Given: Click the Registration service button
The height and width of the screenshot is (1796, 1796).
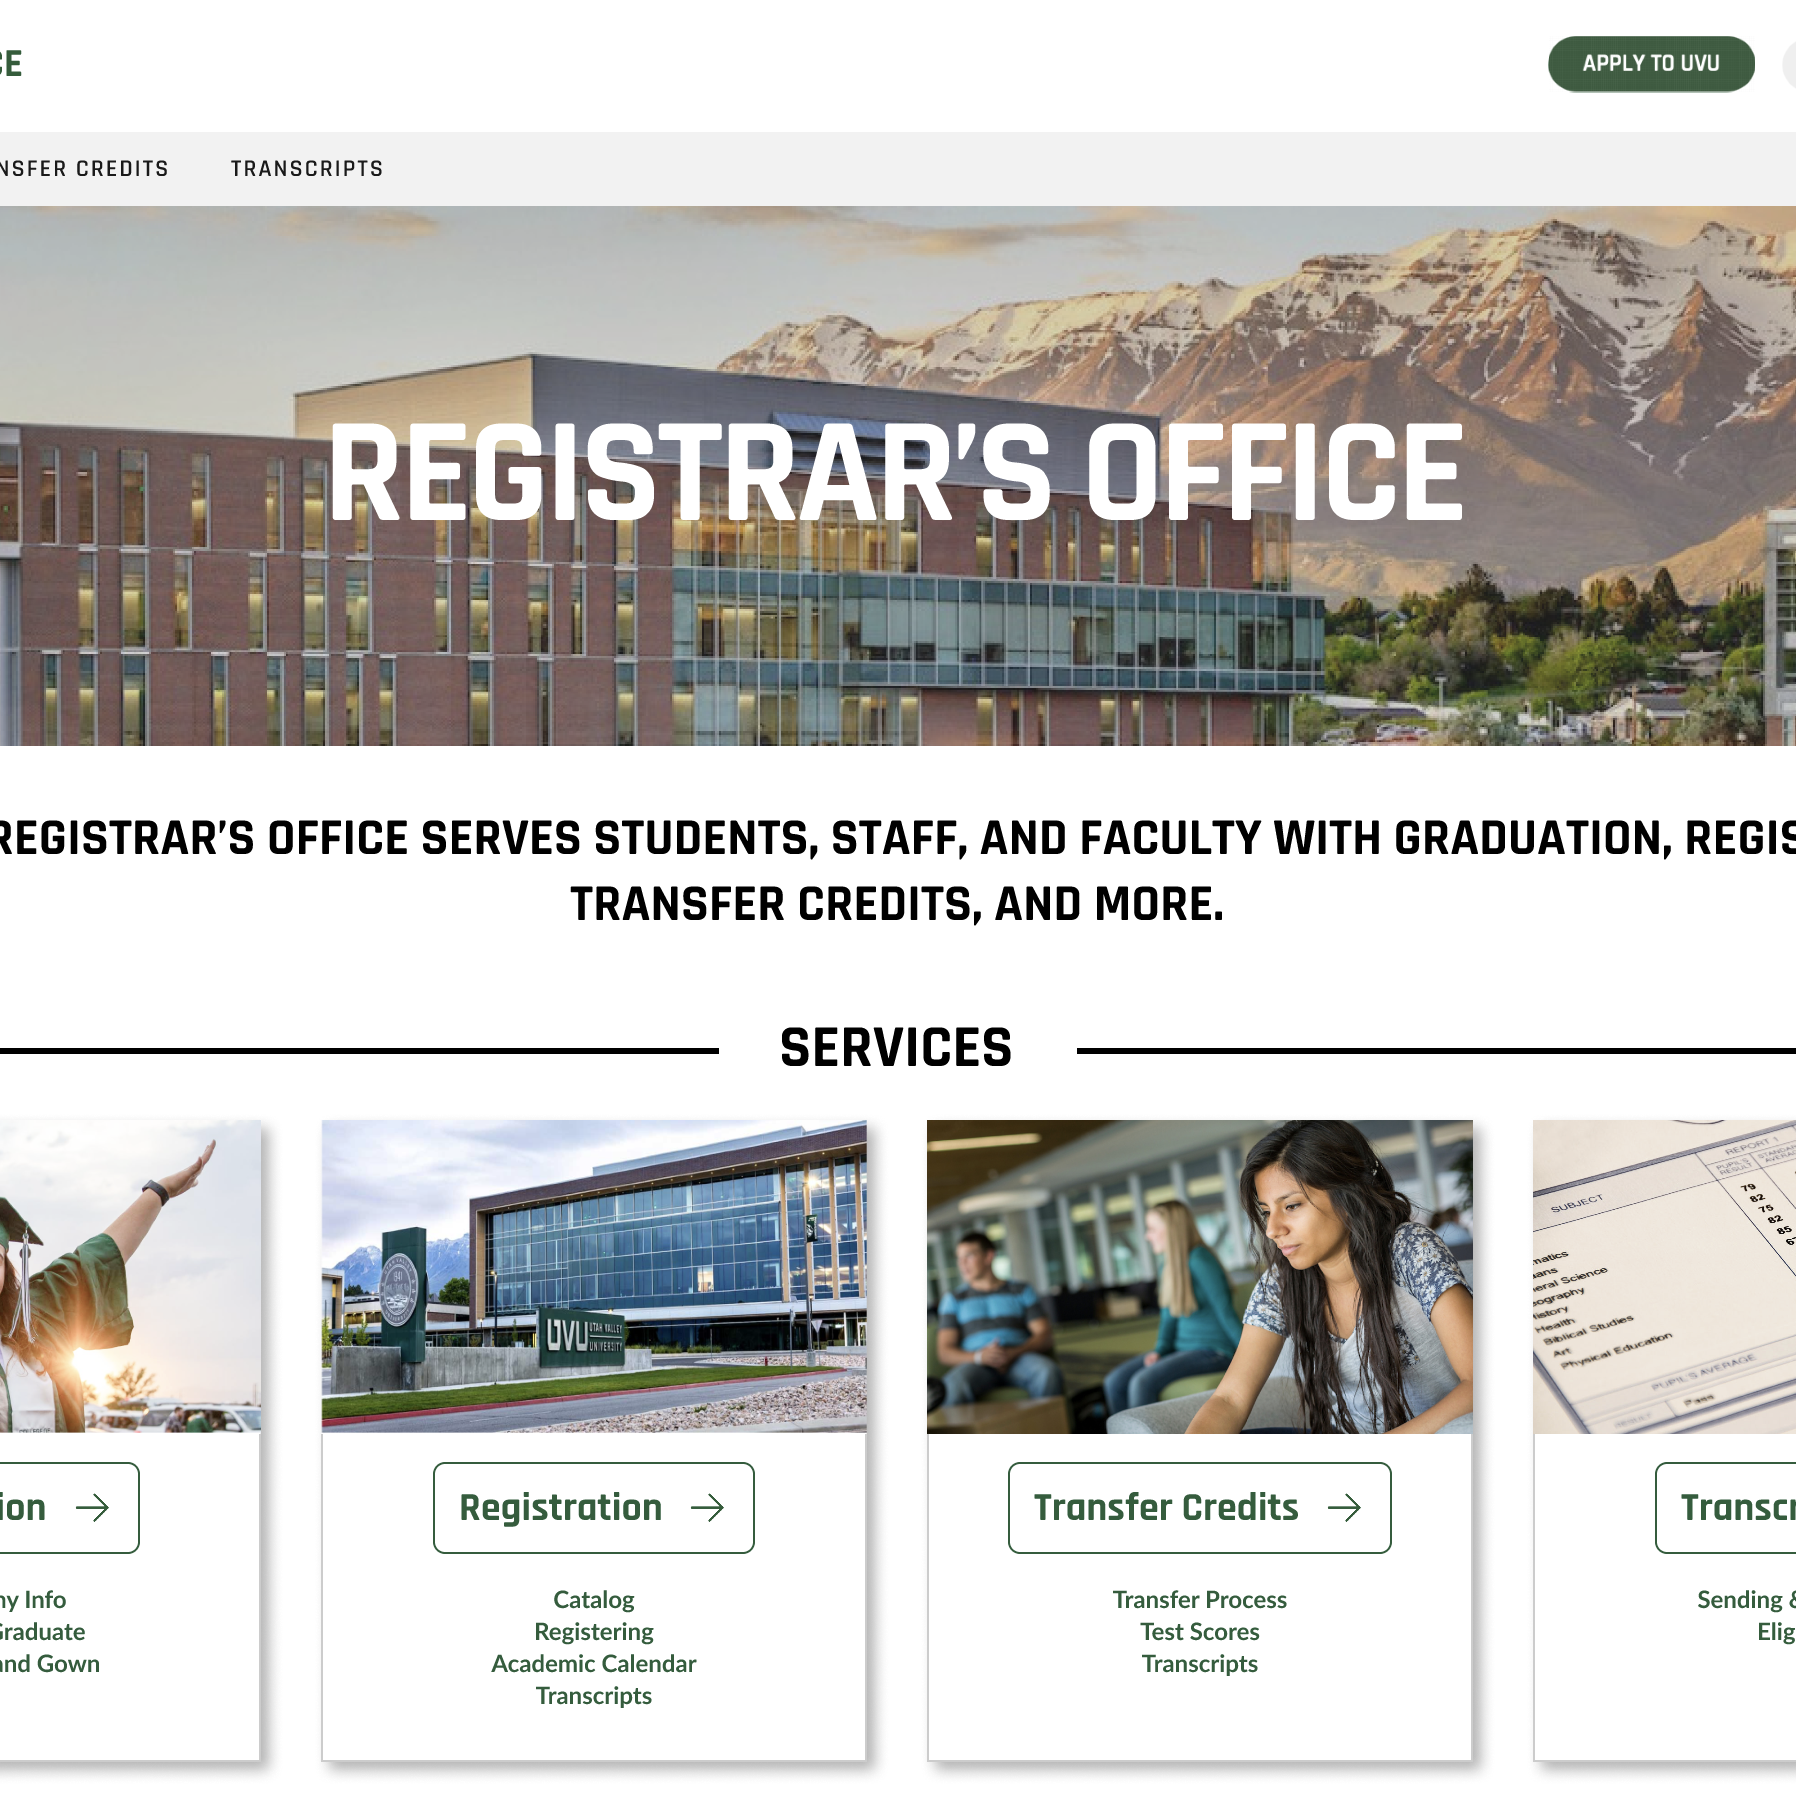Looking at the screenshot, I should (593, 1507).
